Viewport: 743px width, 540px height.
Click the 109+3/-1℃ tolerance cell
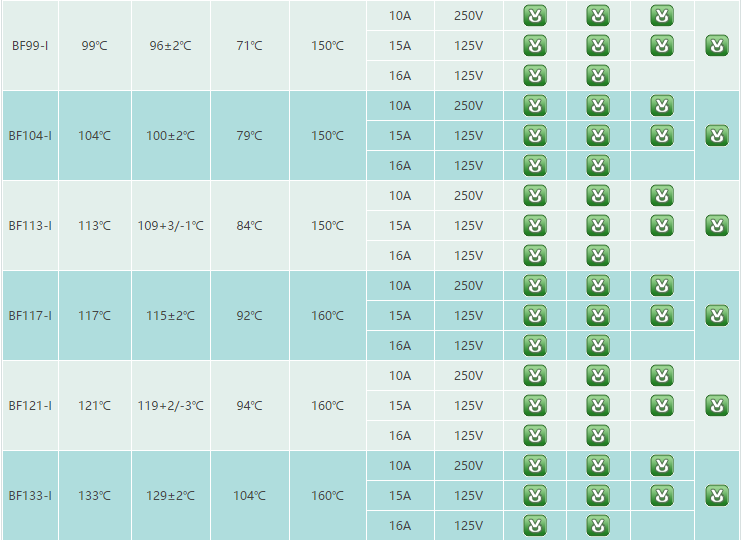coord(170,226)
